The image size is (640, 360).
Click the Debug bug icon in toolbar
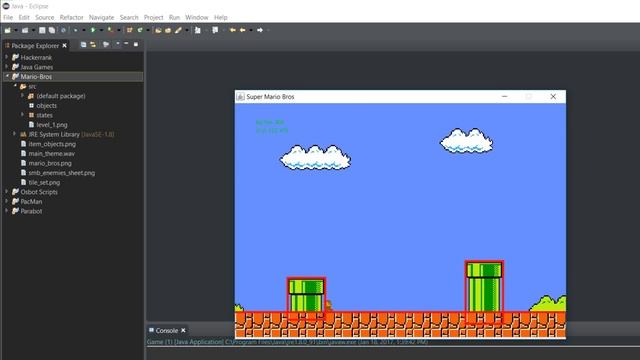pyautogui.click(x=76, y=30)
